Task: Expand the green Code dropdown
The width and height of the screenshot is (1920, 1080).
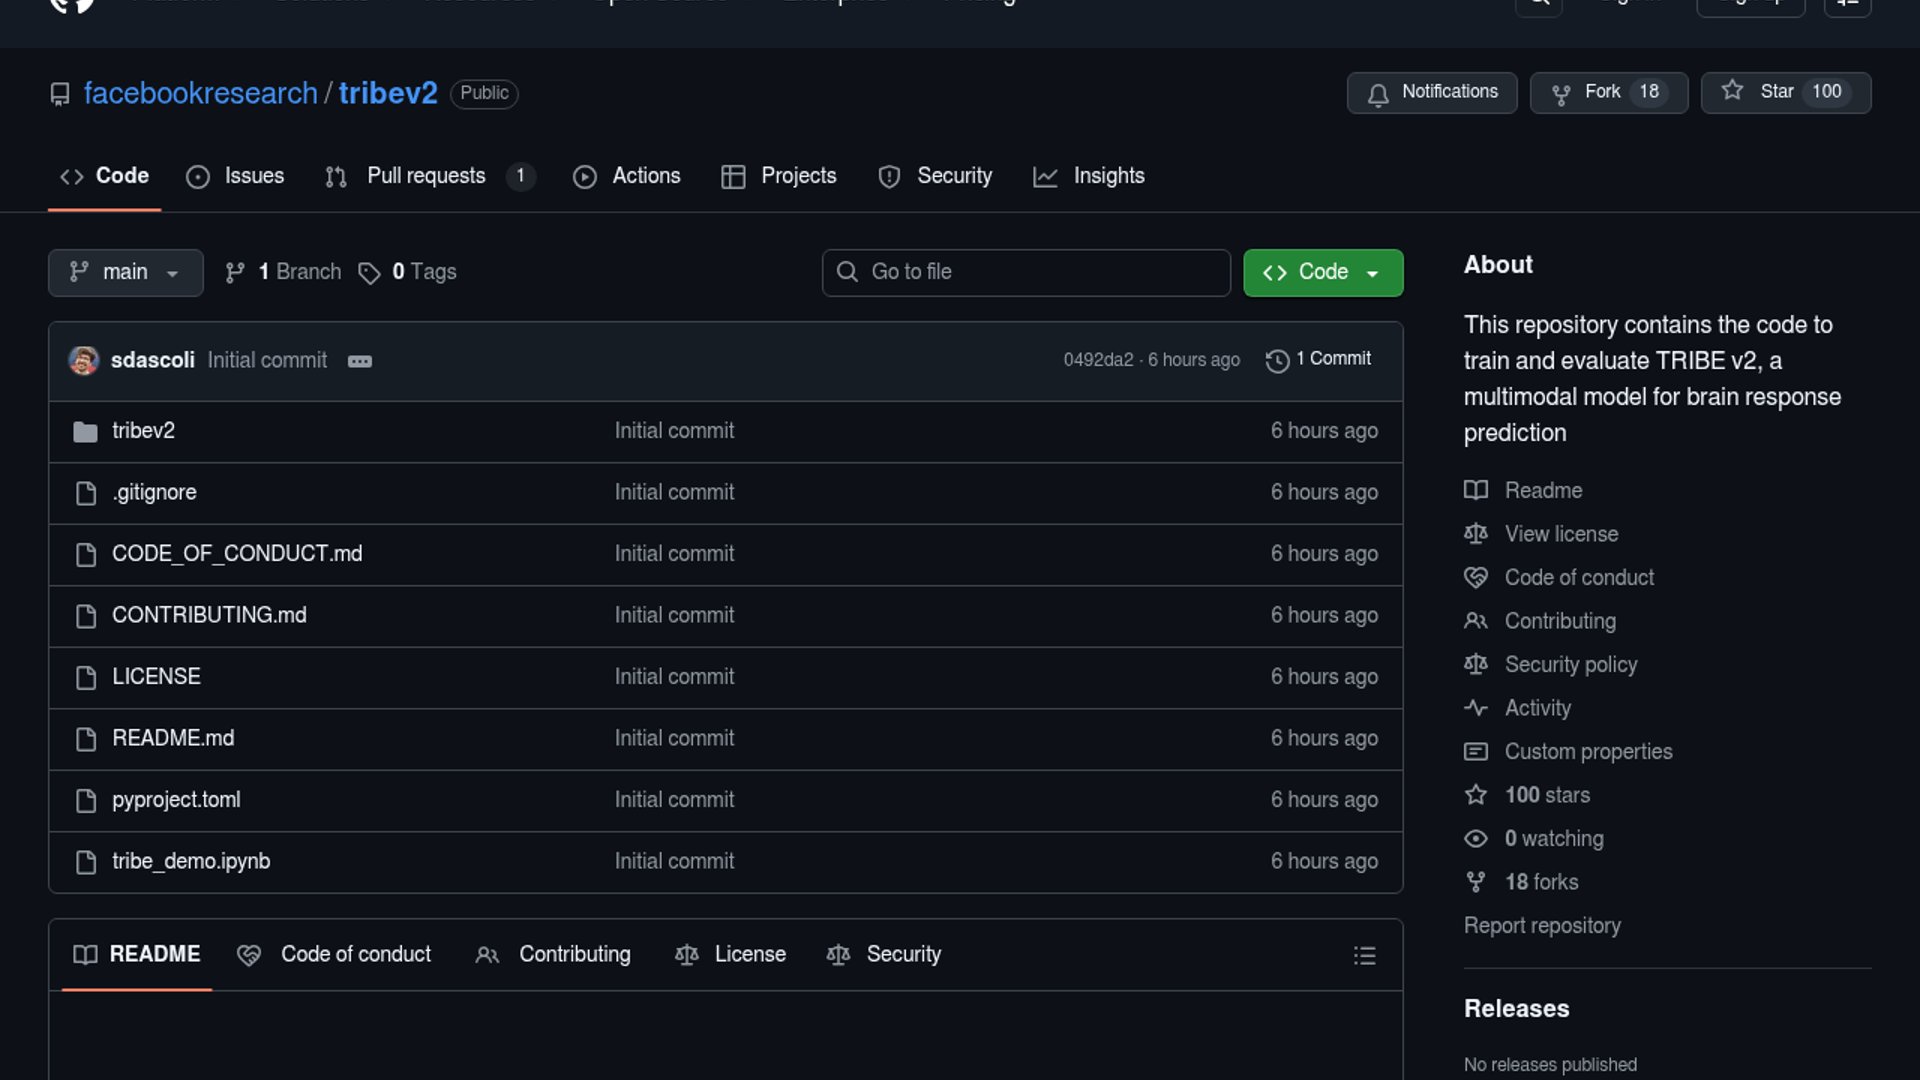Action: 1322,272
